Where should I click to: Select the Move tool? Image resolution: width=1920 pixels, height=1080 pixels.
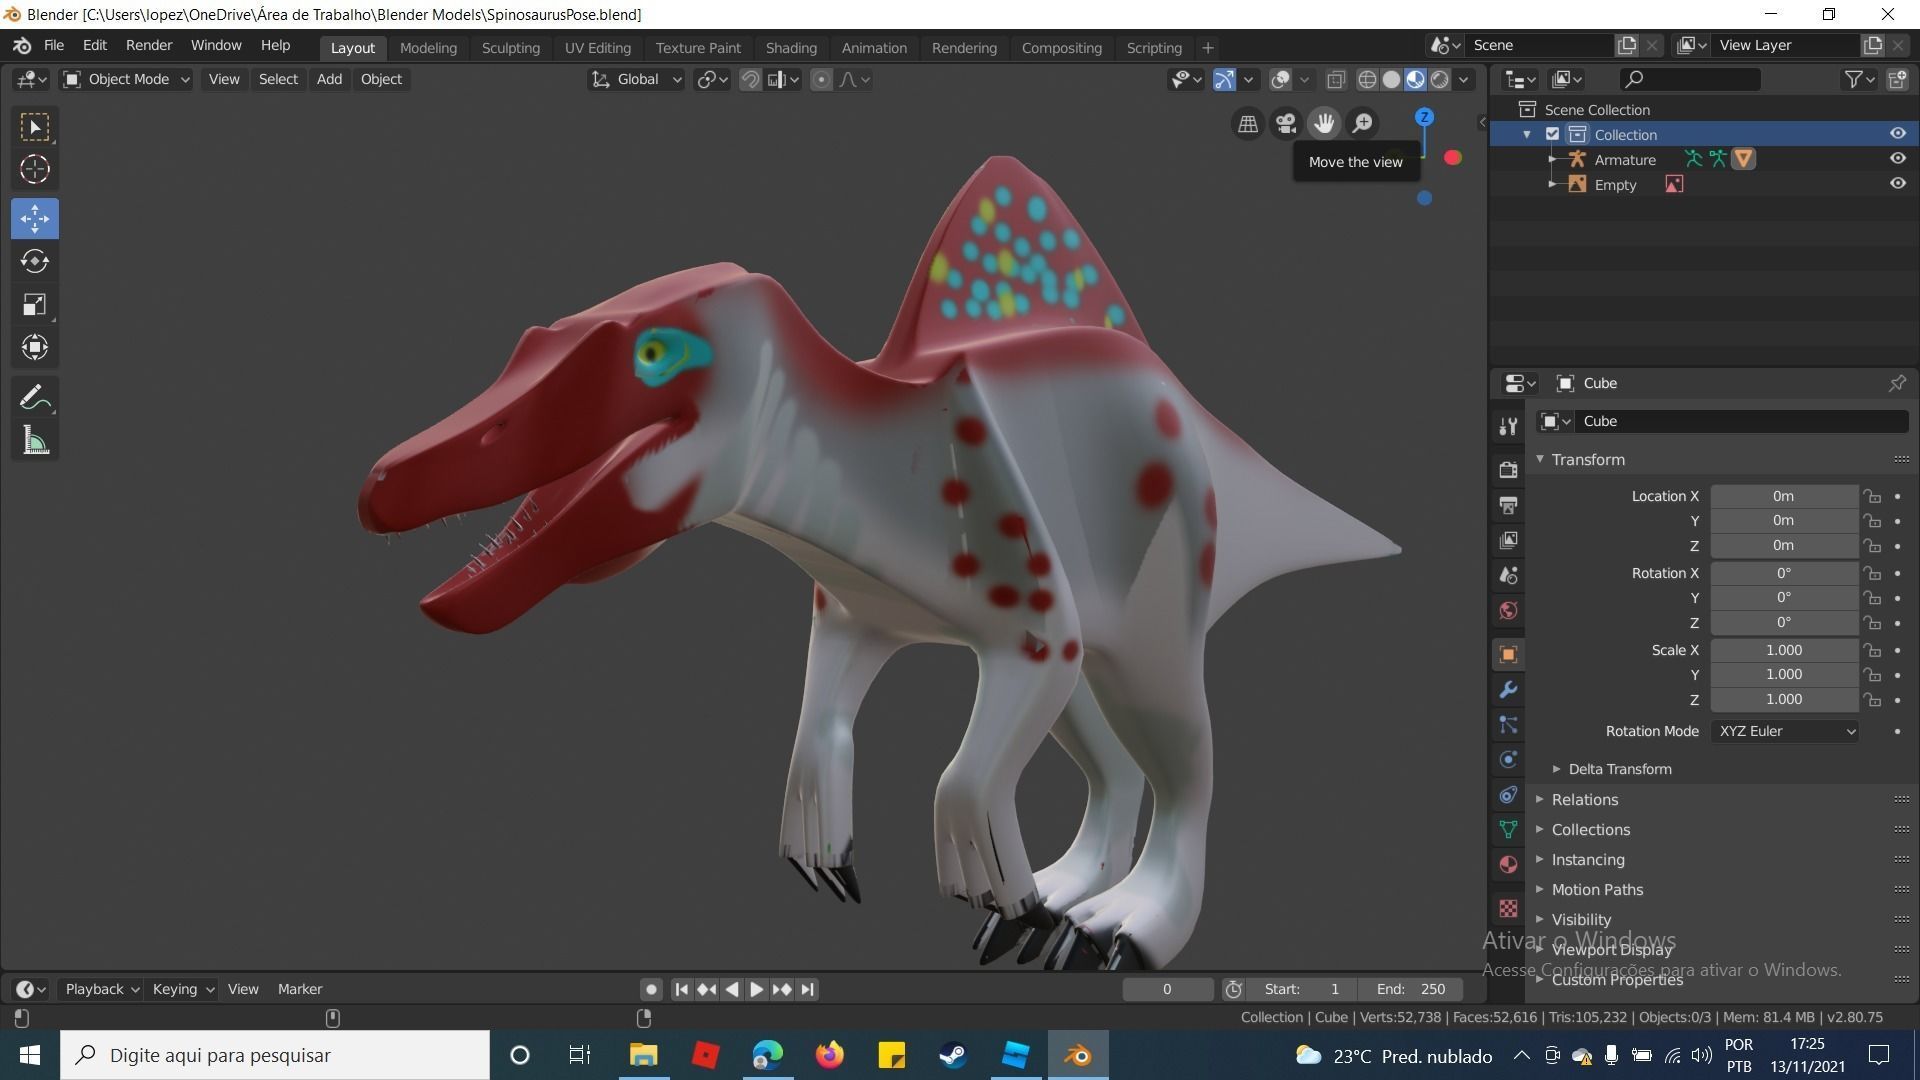point(35,218)
